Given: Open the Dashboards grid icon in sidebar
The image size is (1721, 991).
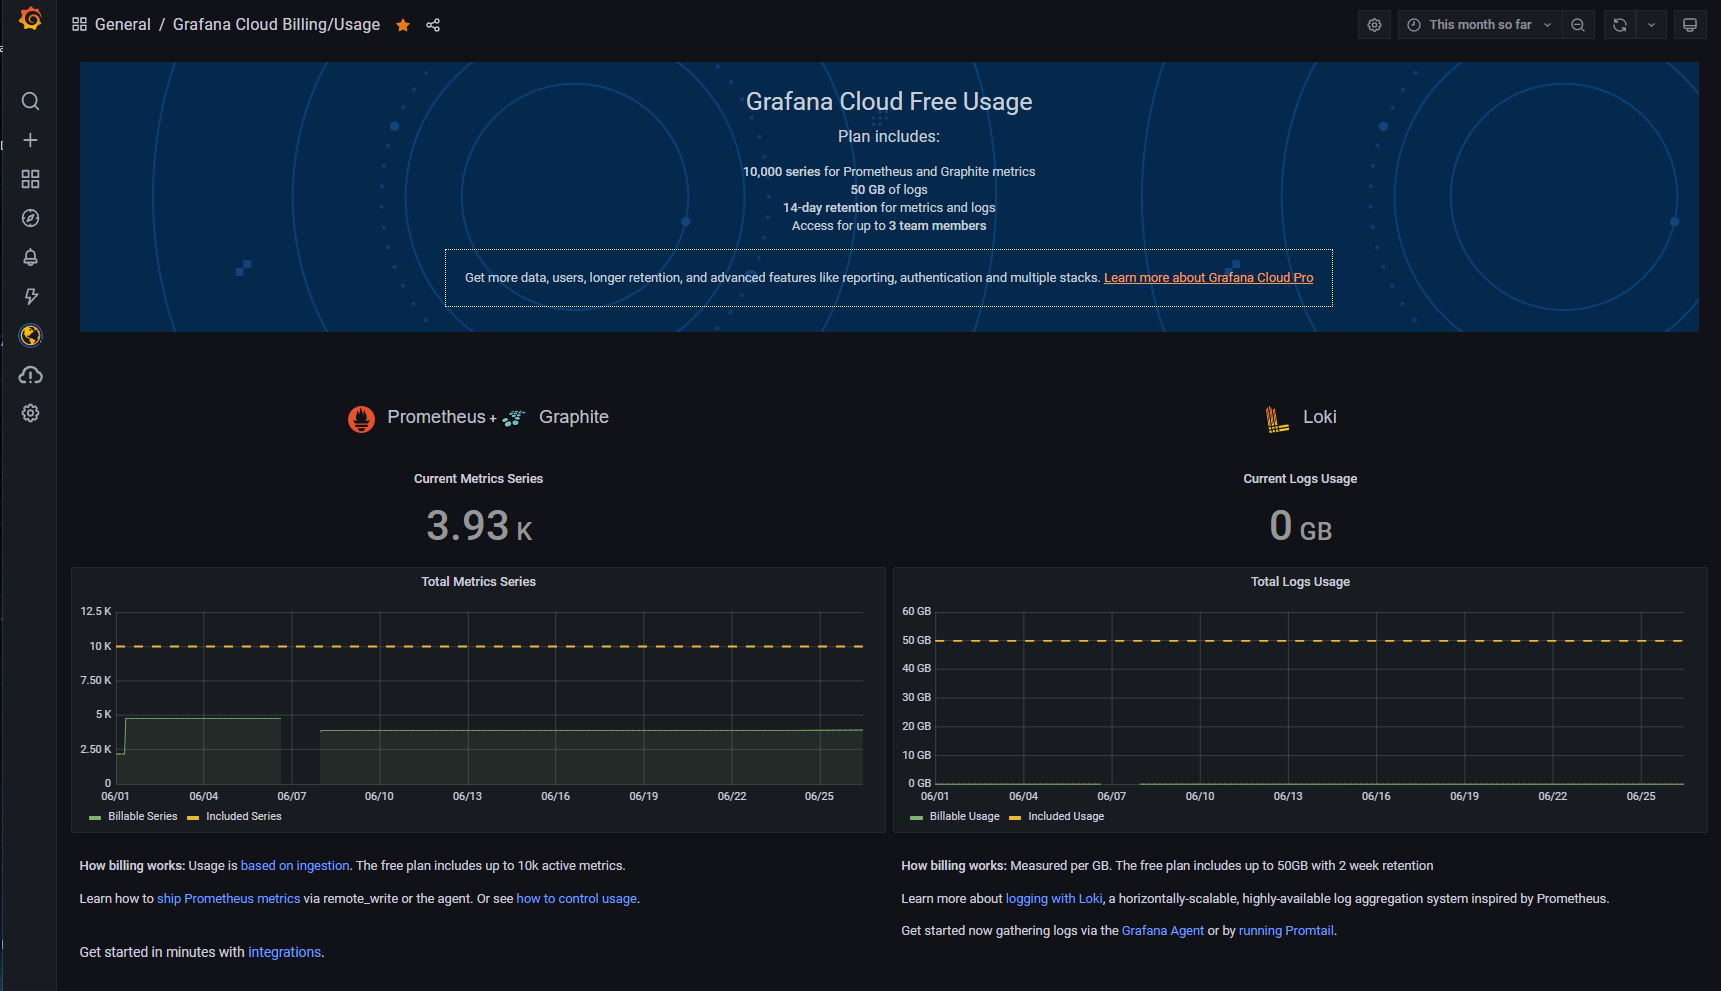Looking at the screenshot, I should click(x=30, y=179).
